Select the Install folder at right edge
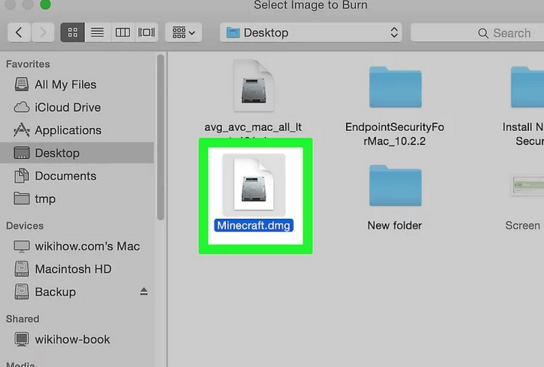 pos(527,87)
